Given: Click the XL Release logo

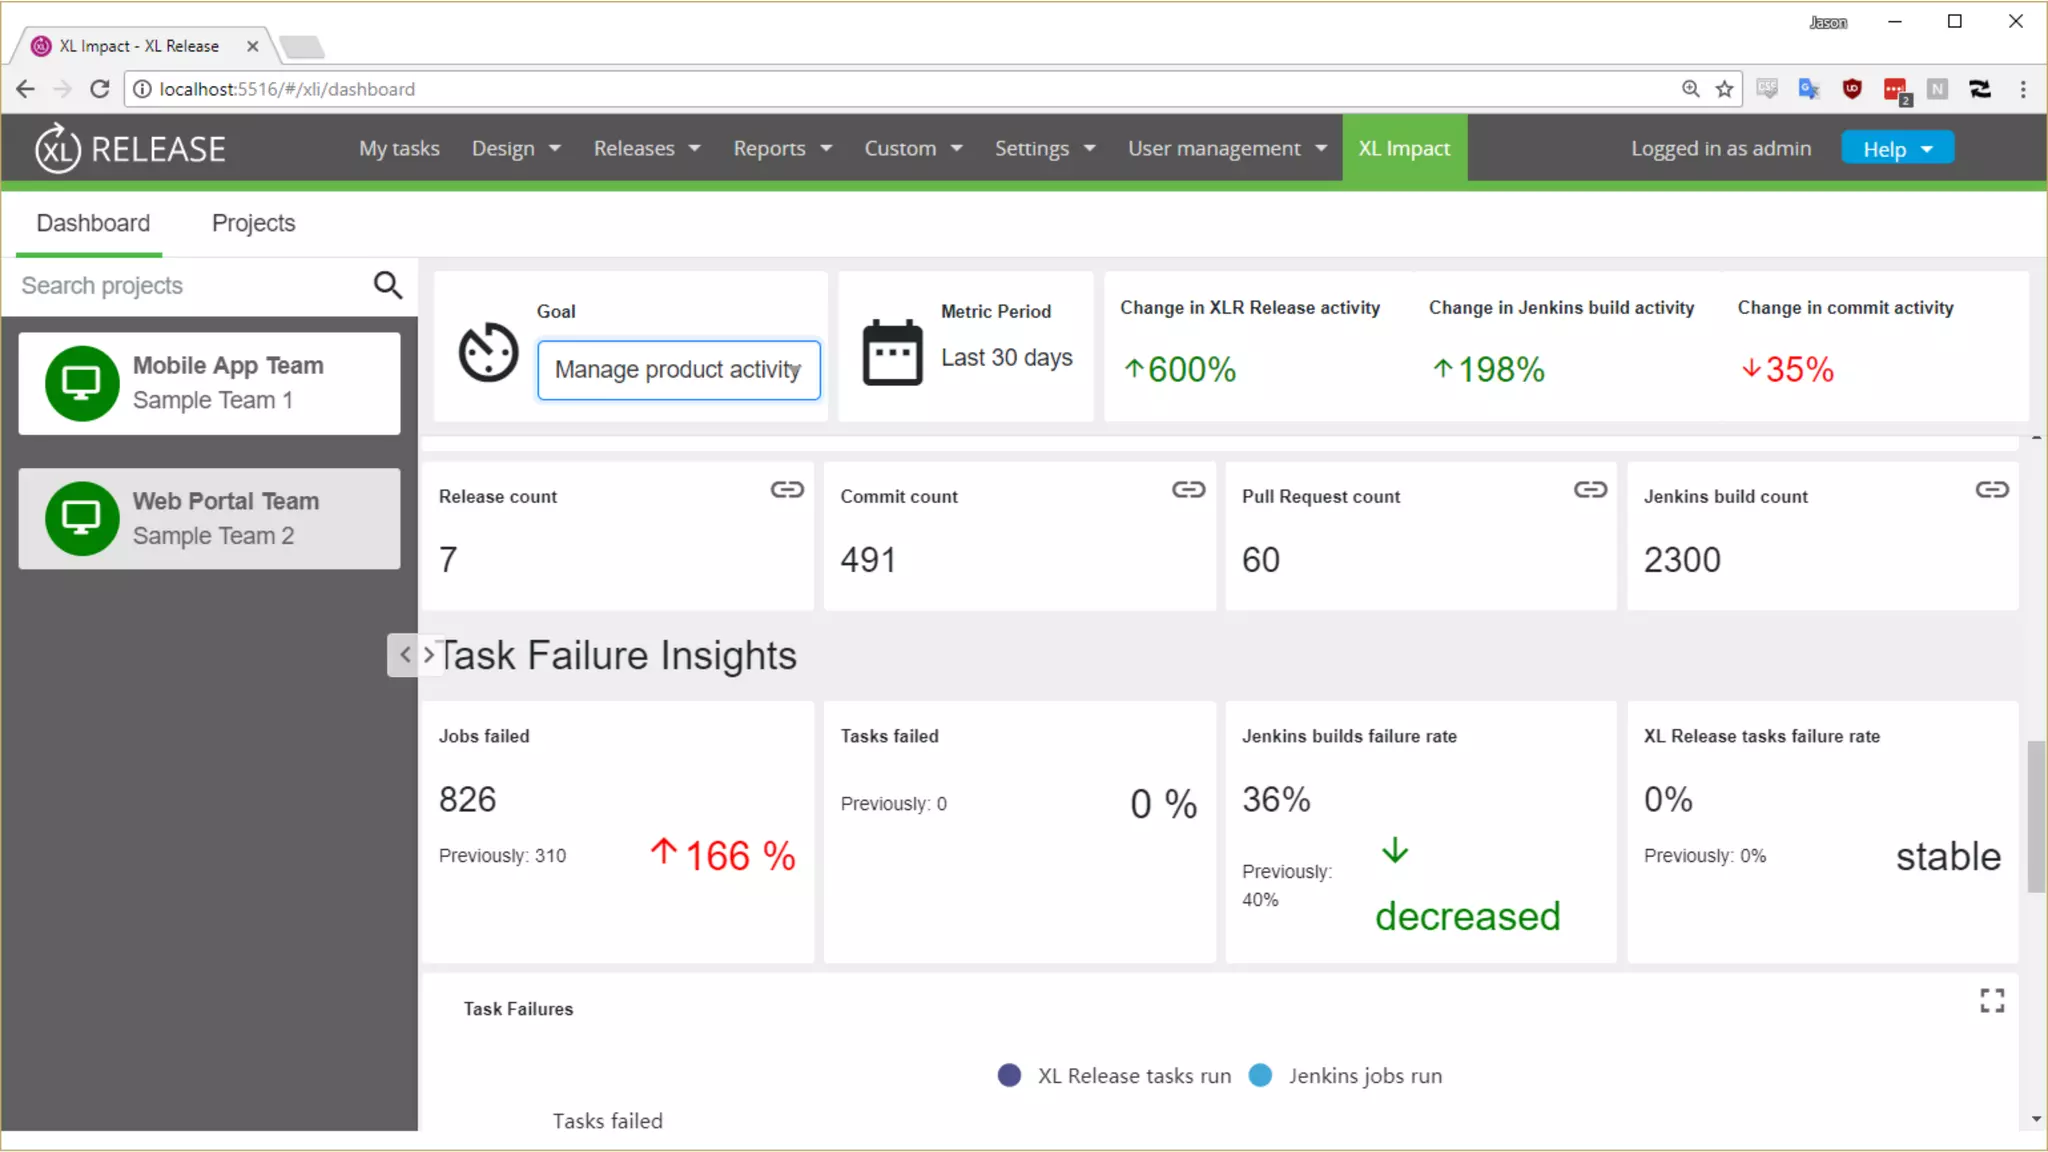Looking at the screenshot, I should click(130, 149).
